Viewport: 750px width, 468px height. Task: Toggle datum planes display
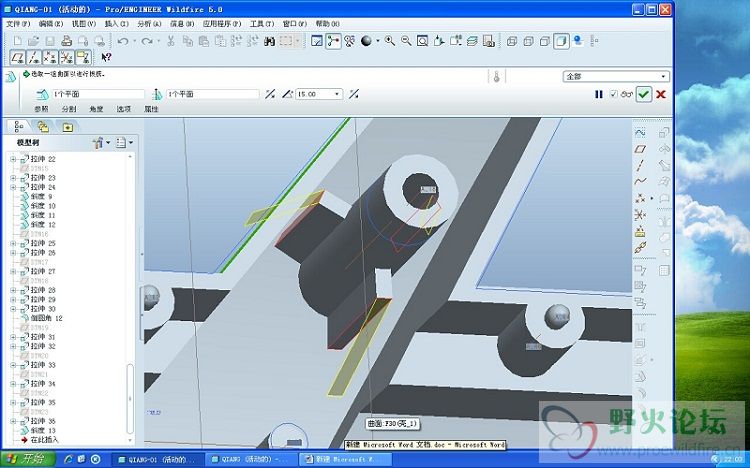(18, 58)
